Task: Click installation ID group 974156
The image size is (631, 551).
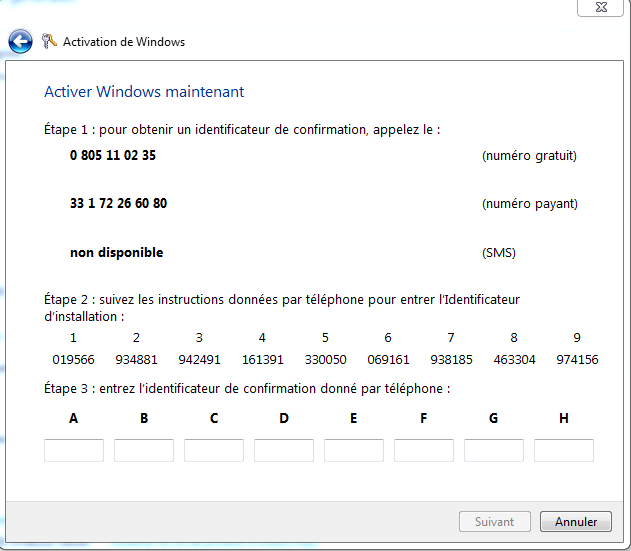Action: (577, 359)
